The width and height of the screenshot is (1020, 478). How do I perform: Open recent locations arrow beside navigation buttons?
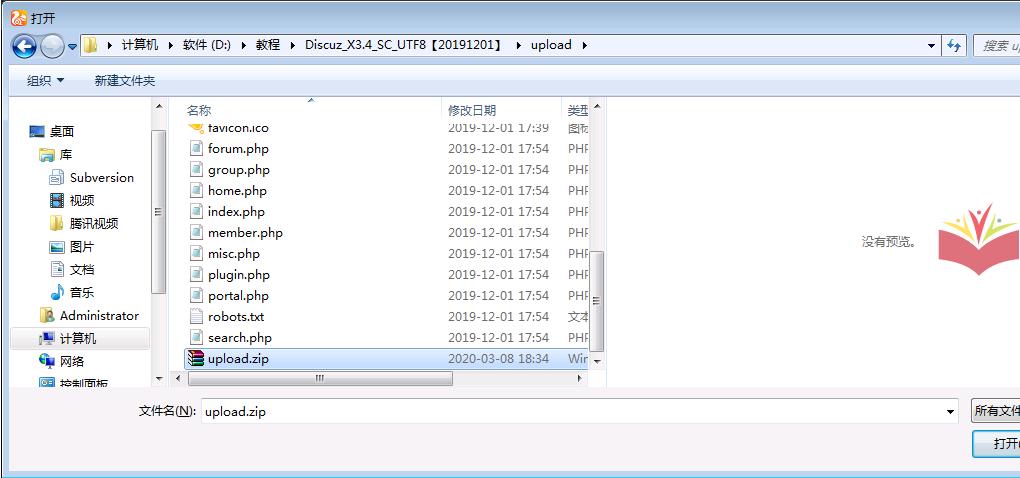[72, 46]
